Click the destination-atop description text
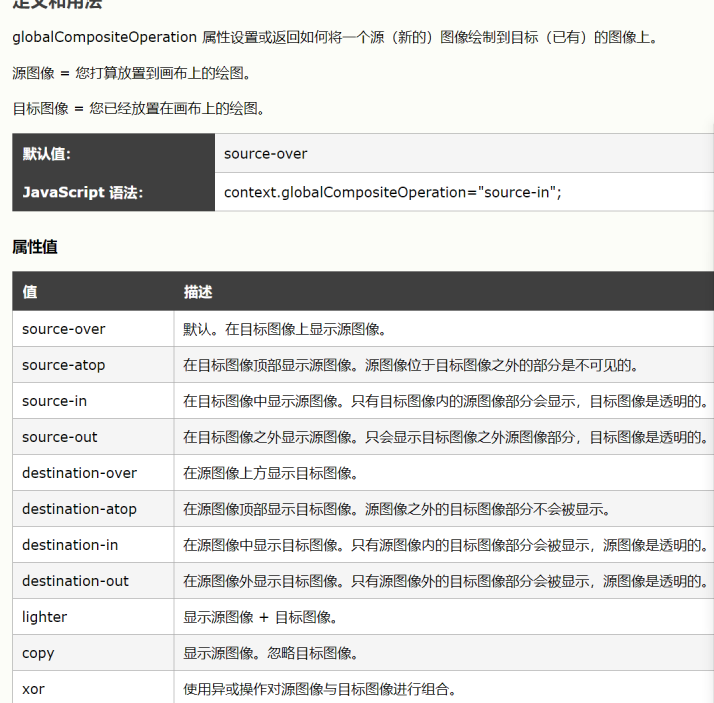 click(x=397, y=509)
